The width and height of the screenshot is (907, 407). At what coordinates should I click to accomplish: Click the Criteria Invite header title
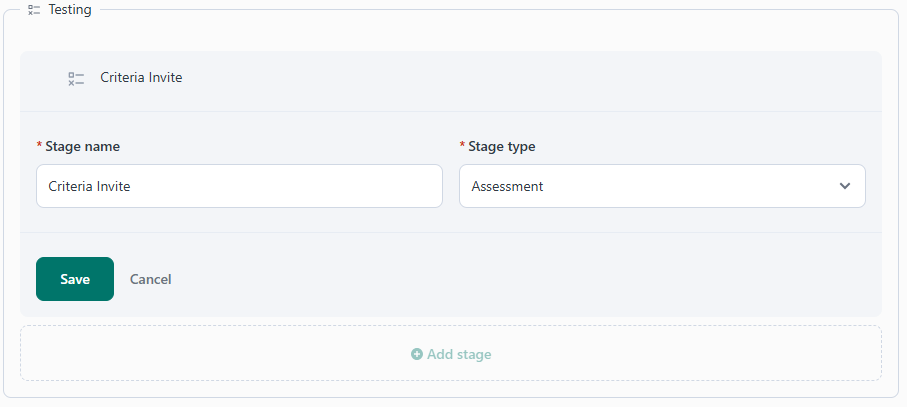coord(141,77)
